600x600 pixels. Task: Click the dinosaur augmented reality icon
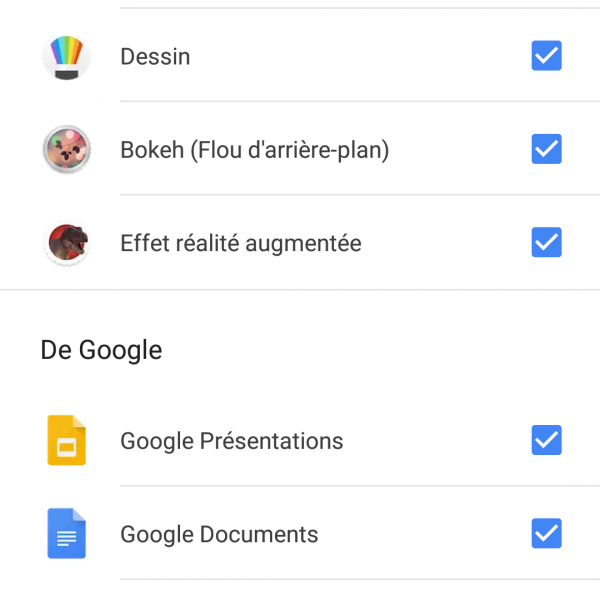pyautogui.click(x=67, y=243)
